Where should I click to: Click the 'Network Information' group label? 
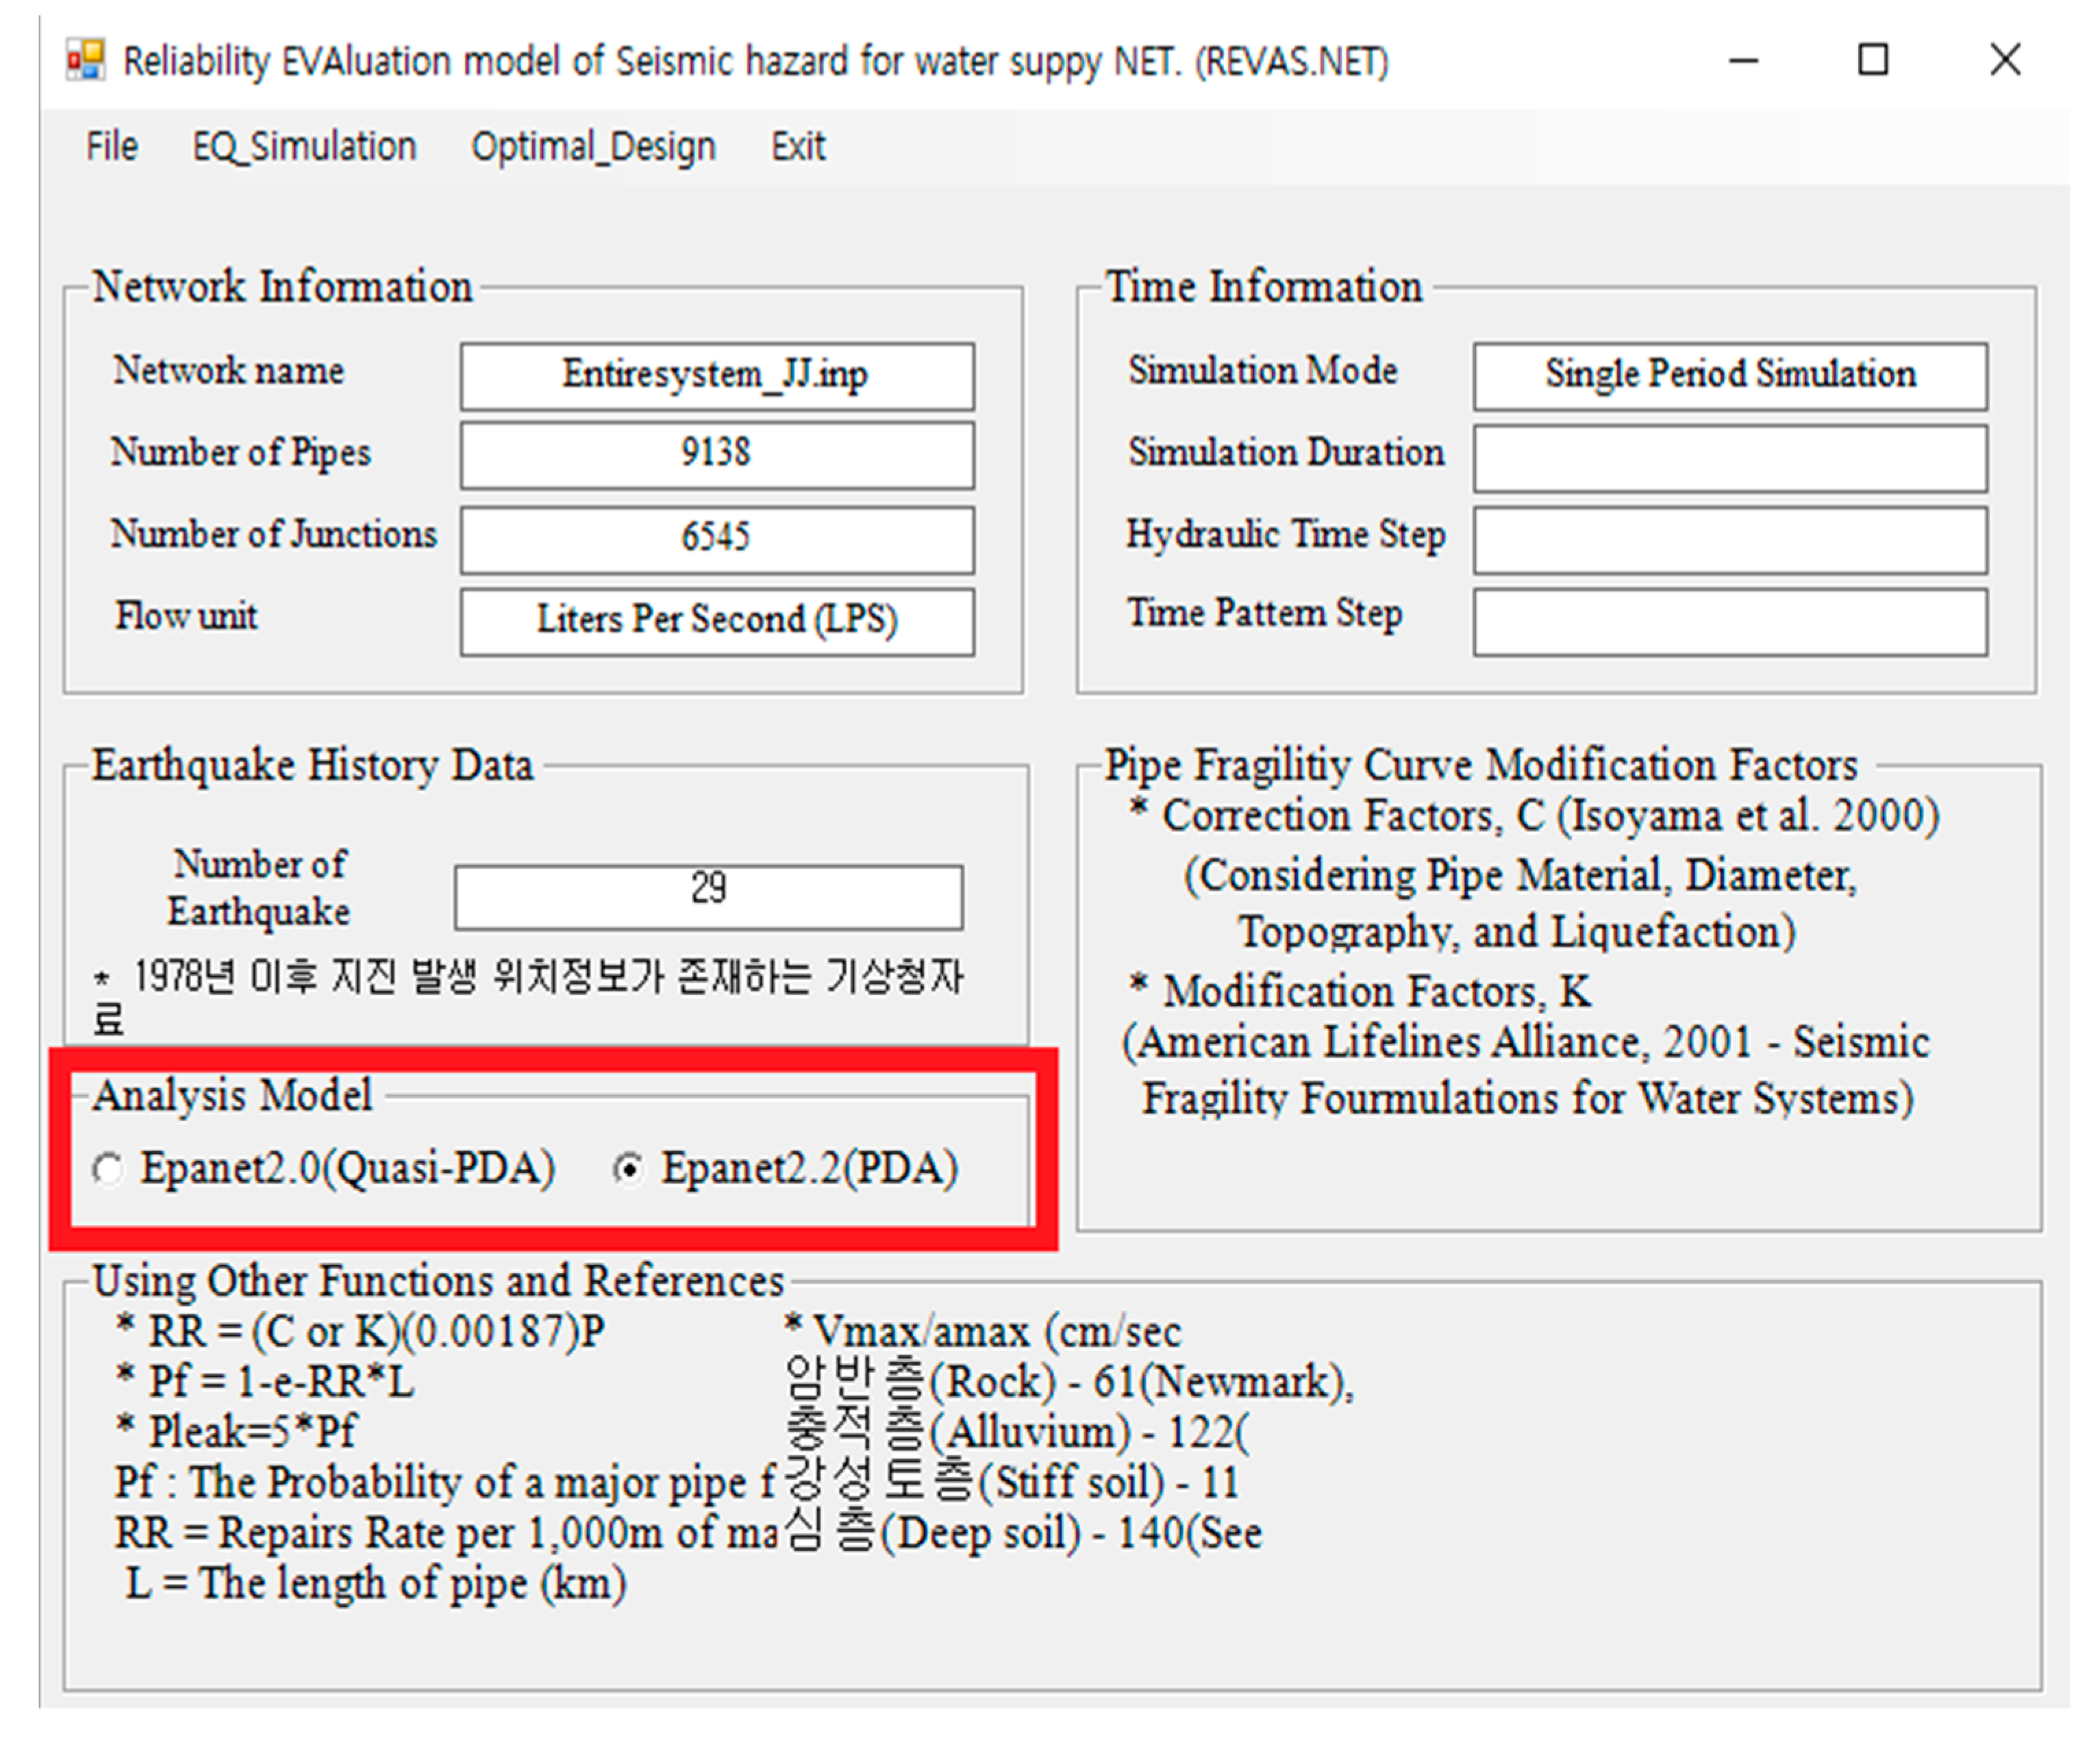pyautogui.click(x=282, y=287)
